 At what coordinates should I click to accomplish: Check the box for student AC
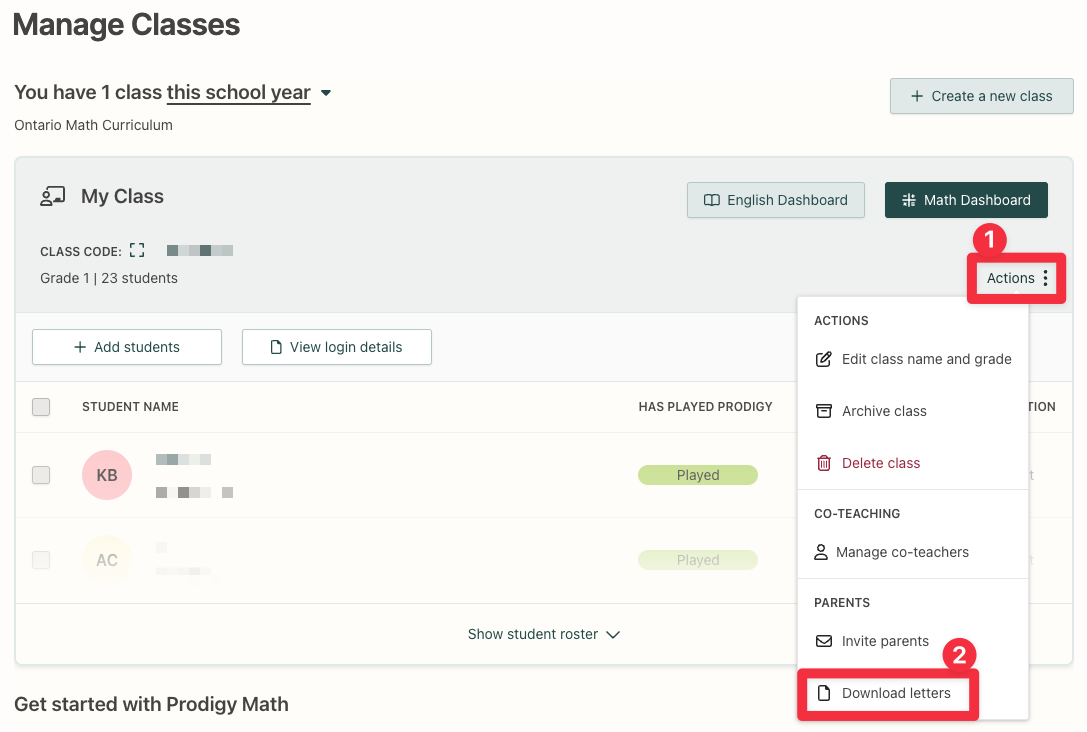pyautogui.click(x=41, y=560)
